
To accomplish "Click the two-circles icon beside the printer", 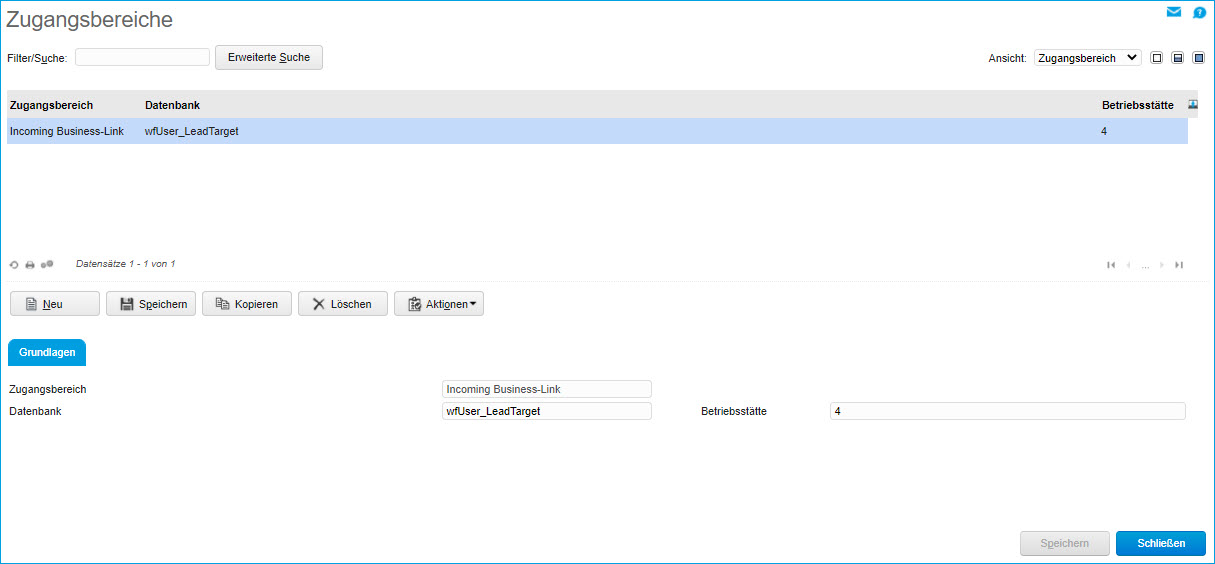I will [x=47, y=264].
